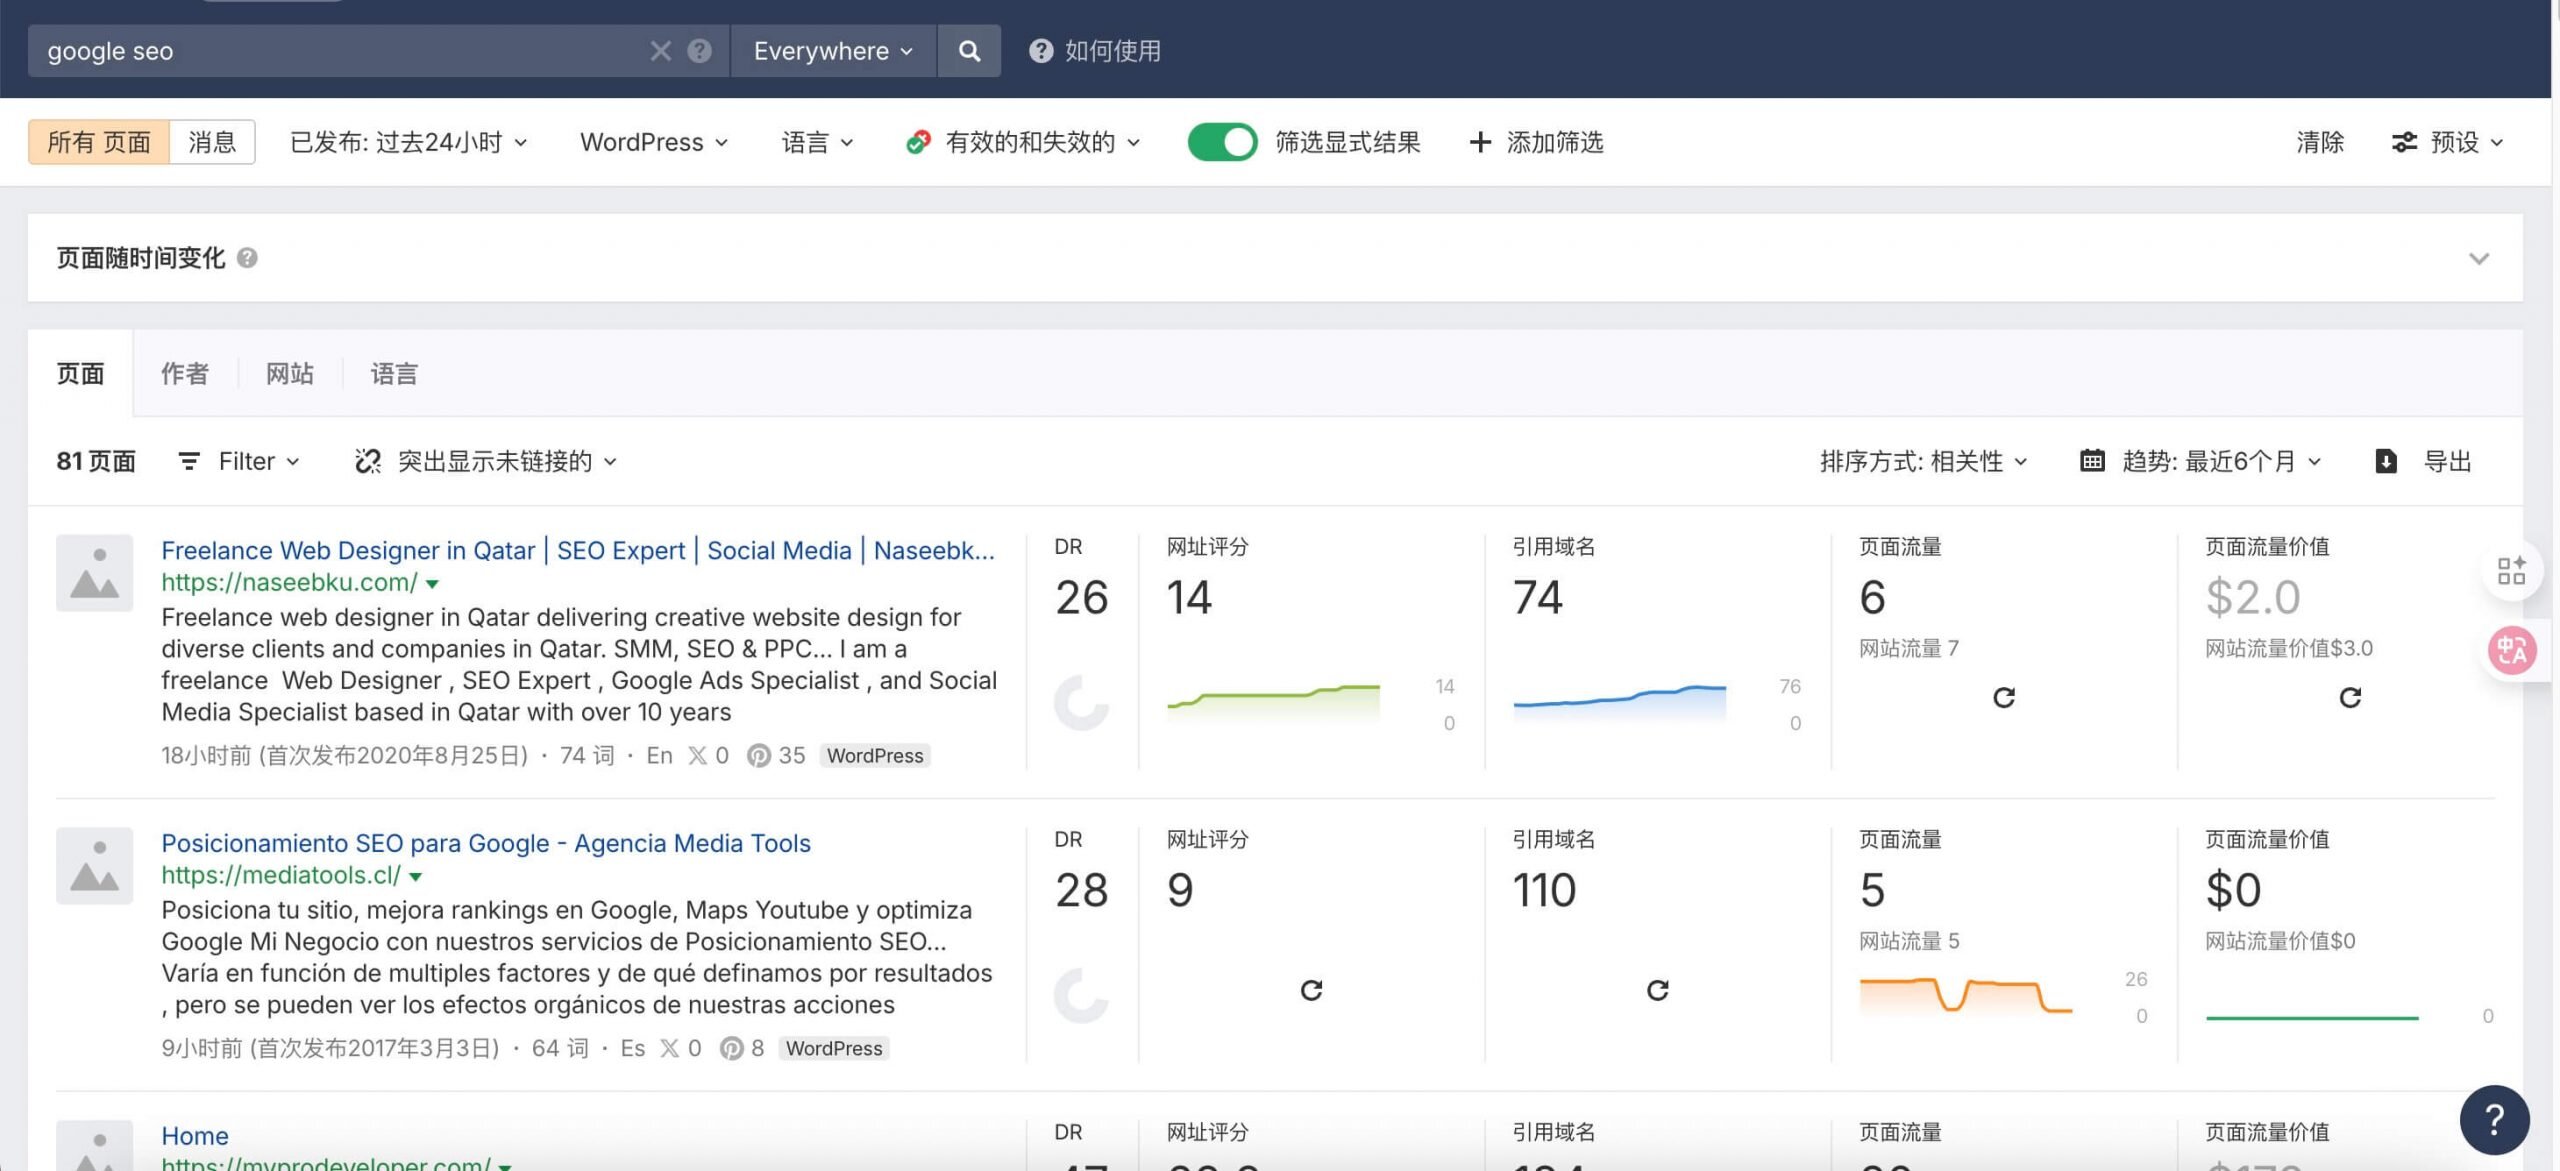Clear the search query with X icon
The width and height of the screenshot is (2560, 1171).
click(660, 51)
